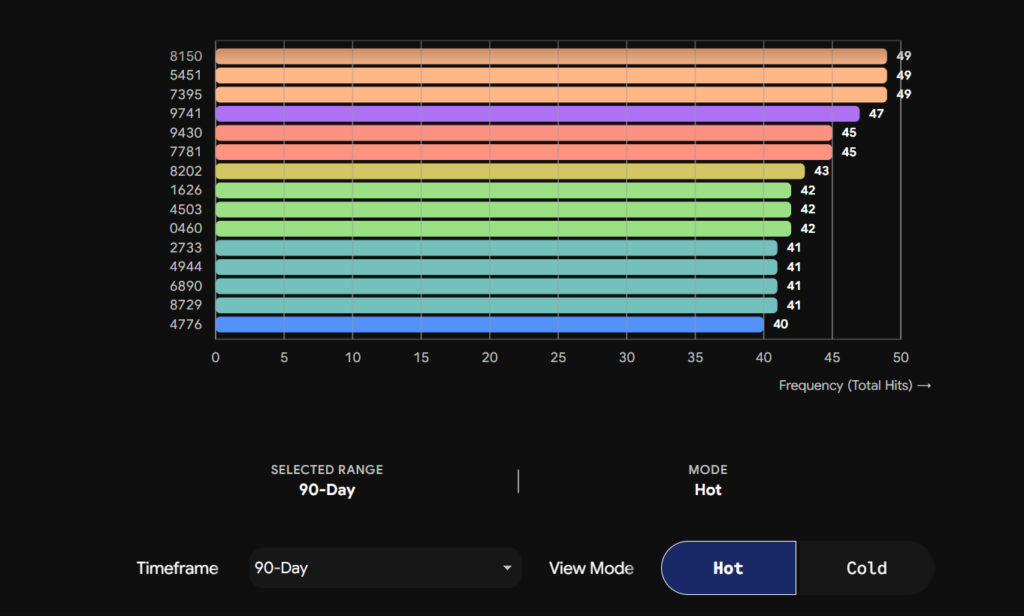Click the value 40 next to 4776 bar
Screen dimensions: 1024x616
pos(780,324)
